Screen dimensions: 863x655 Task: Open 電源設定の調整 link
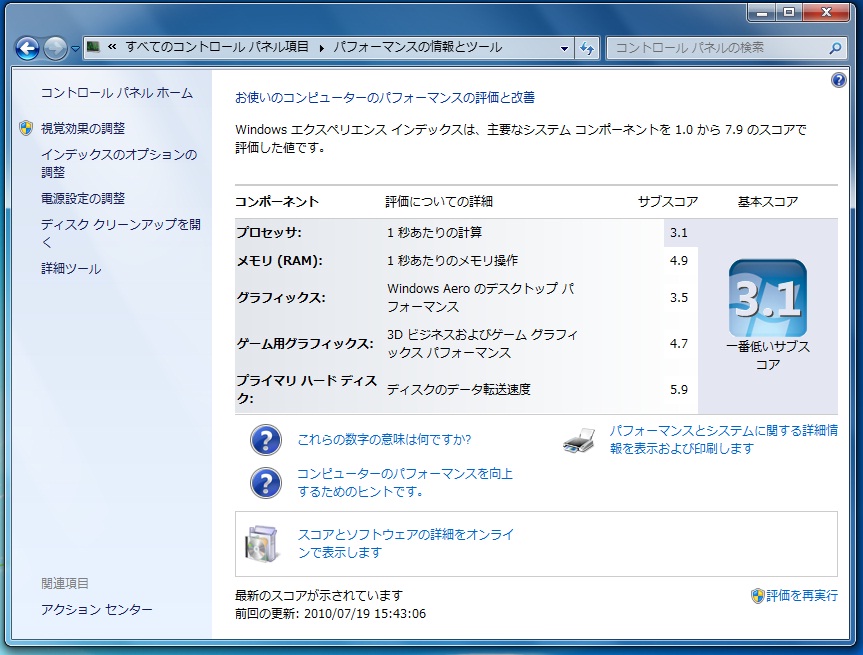pos(83,198)
